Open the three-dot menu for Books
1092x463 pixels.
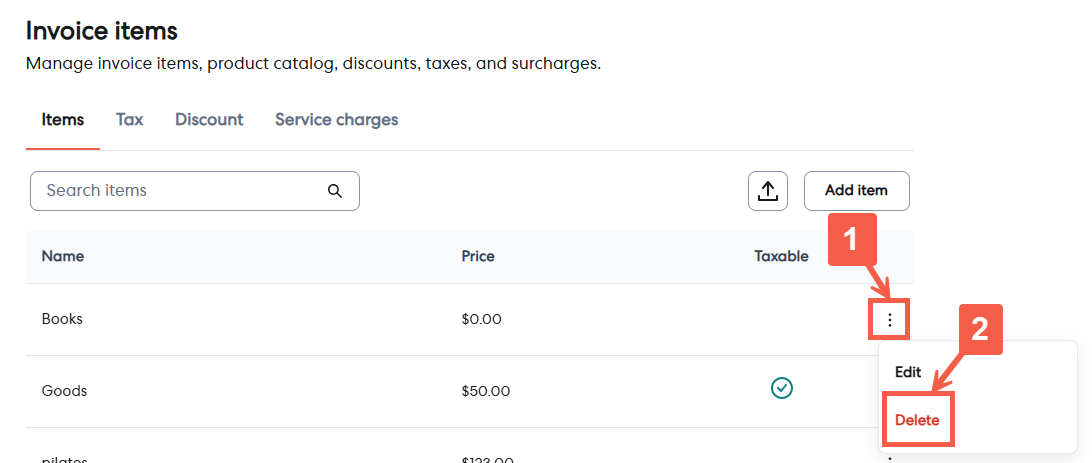point(889,320)
